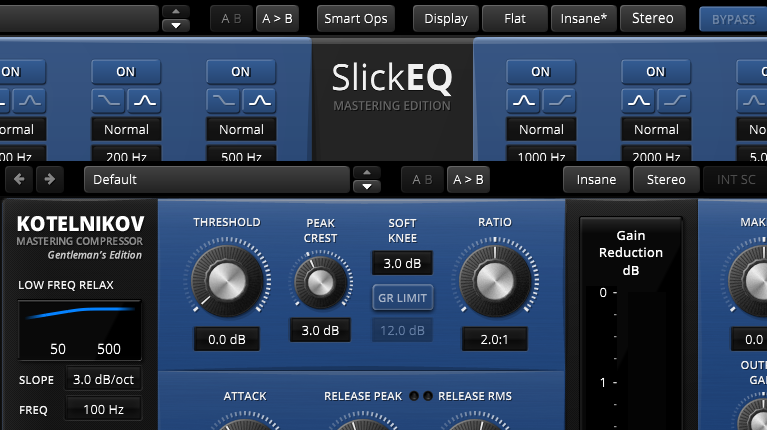767x430 pixels.
Task: Pick high-shelf shape on the 2000 Hz band
Action: (674, 100)
